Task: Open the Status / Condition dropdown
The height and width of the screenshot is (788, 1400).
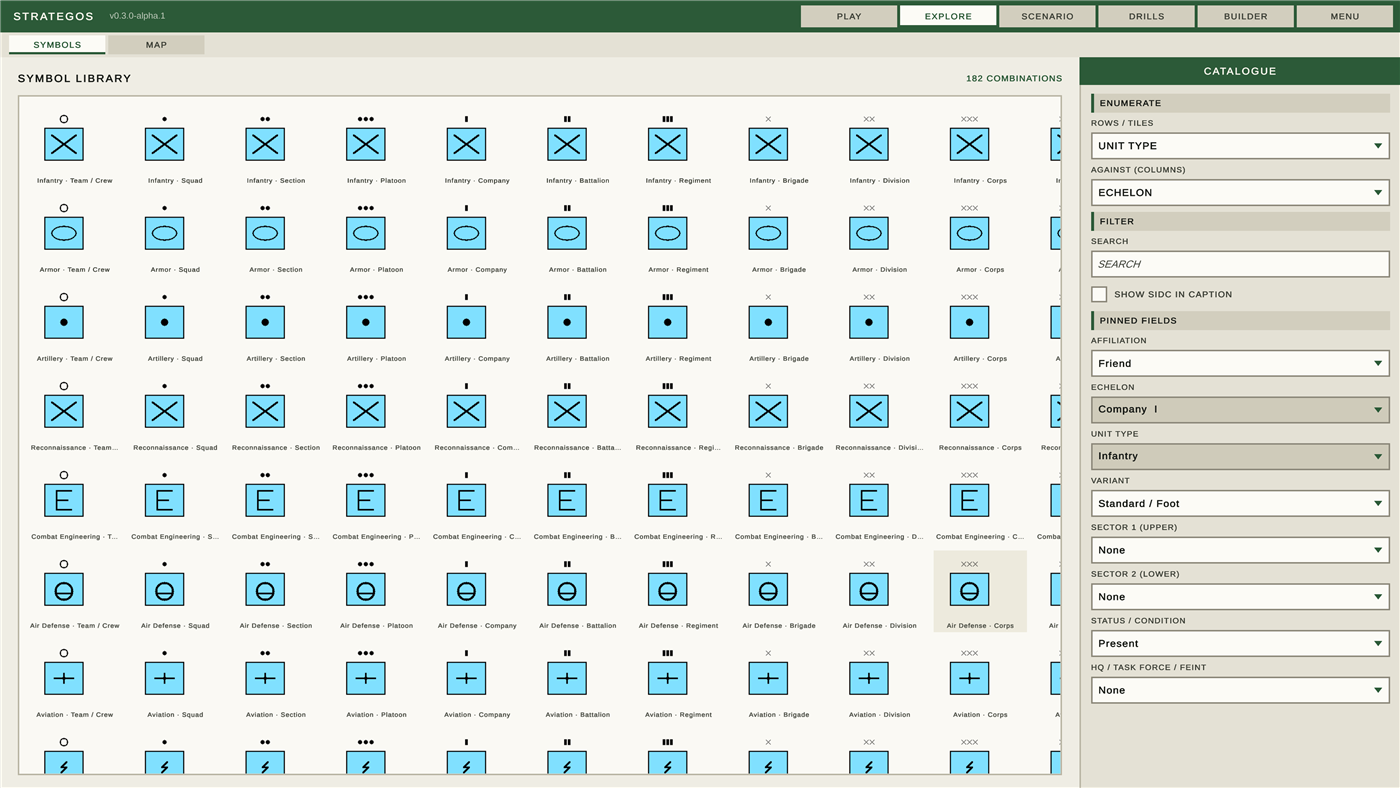Action: [x=1240, y=643]
